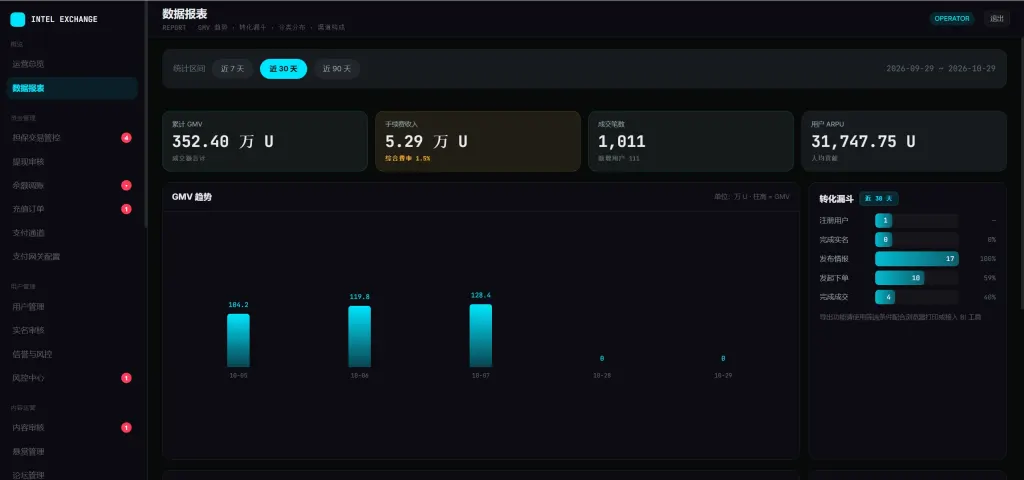Click the OPERATOR role badge
The width and height of the screenshot is (1024, 480).
[952, 18]
